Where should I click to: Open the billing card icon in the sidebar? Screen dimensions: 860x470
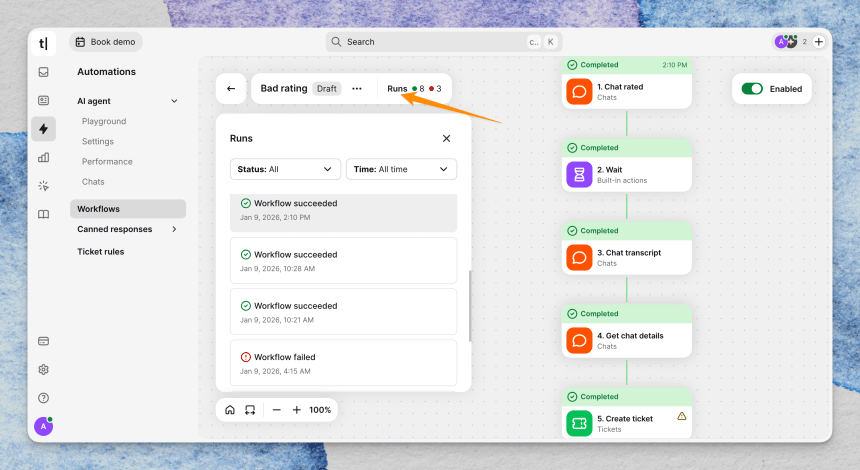coord(43,341)
